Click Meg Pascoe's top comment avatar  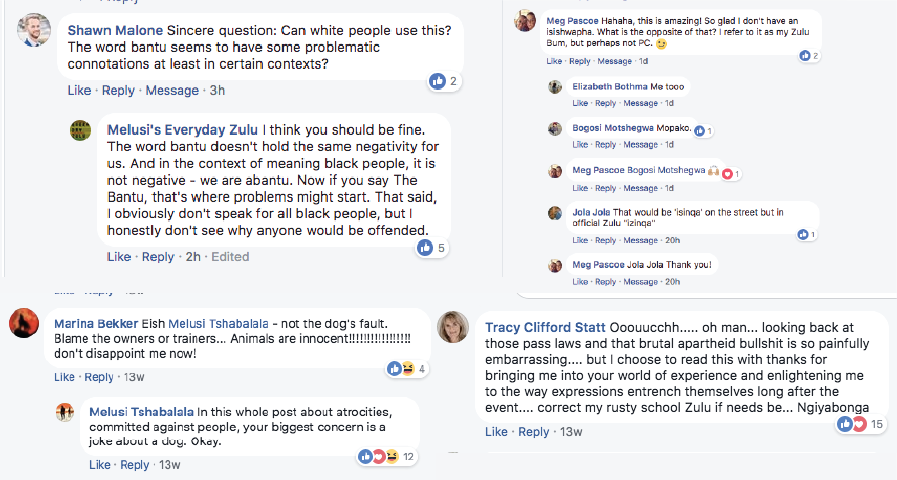(x=525, y=20)
